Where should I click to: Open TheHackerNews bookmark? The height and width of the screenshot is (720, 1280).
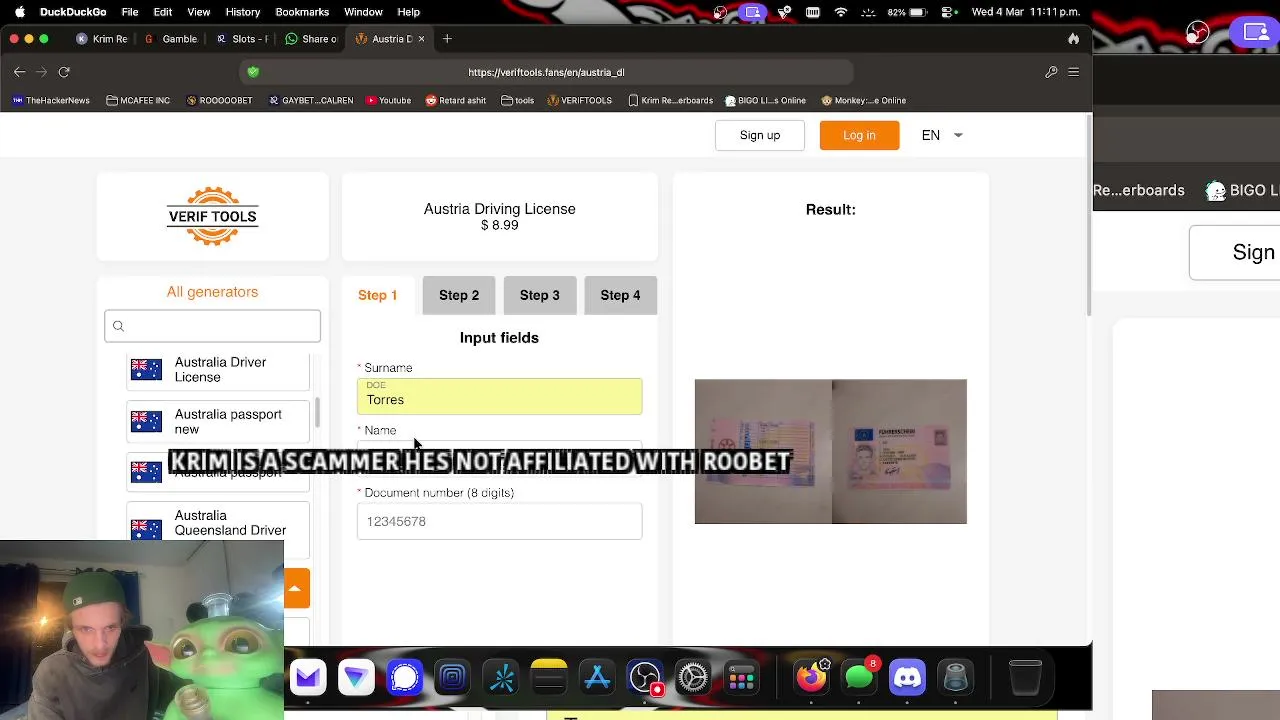pos(51,100)
